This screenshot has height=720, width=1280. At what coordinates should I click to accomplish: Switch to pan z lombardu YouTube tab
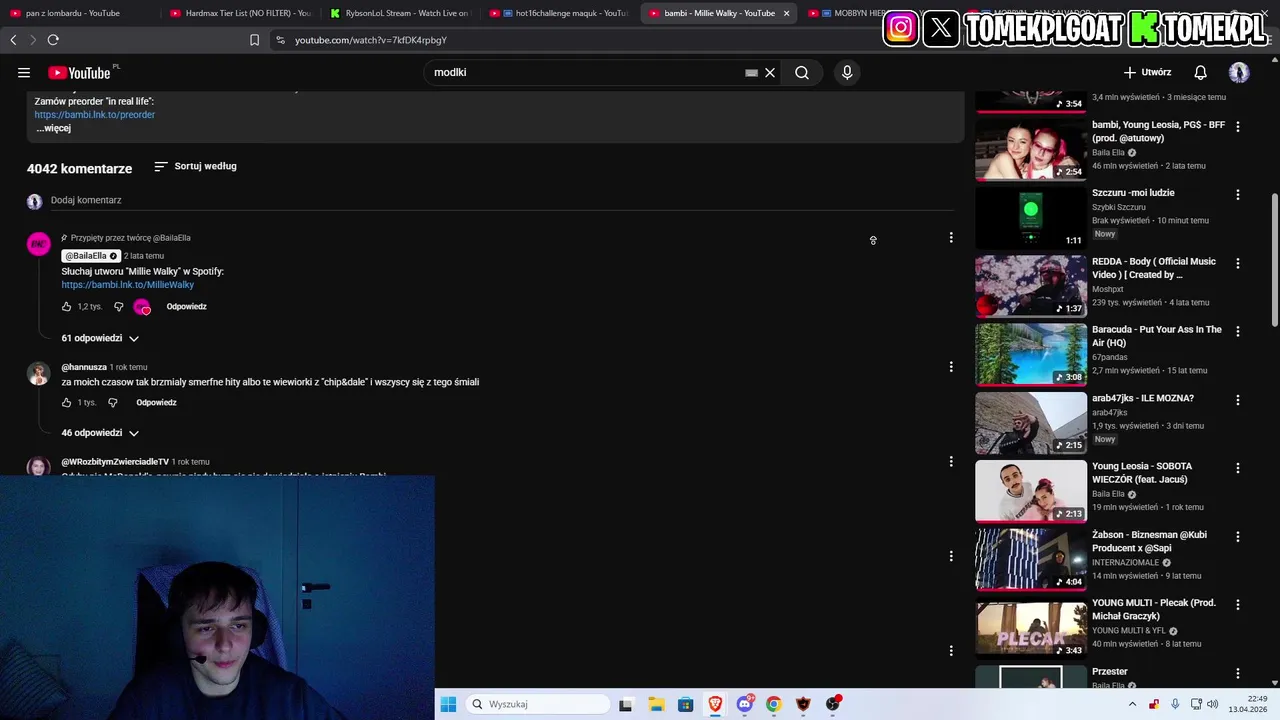78,13
